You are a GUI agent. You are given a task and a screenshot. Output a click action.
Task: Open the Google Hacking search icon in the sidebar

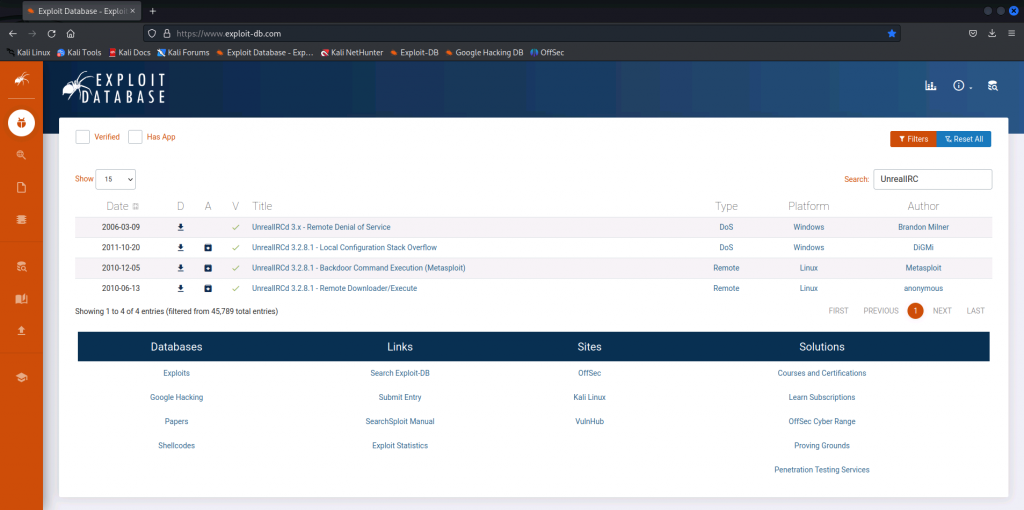tap(22, 155)
